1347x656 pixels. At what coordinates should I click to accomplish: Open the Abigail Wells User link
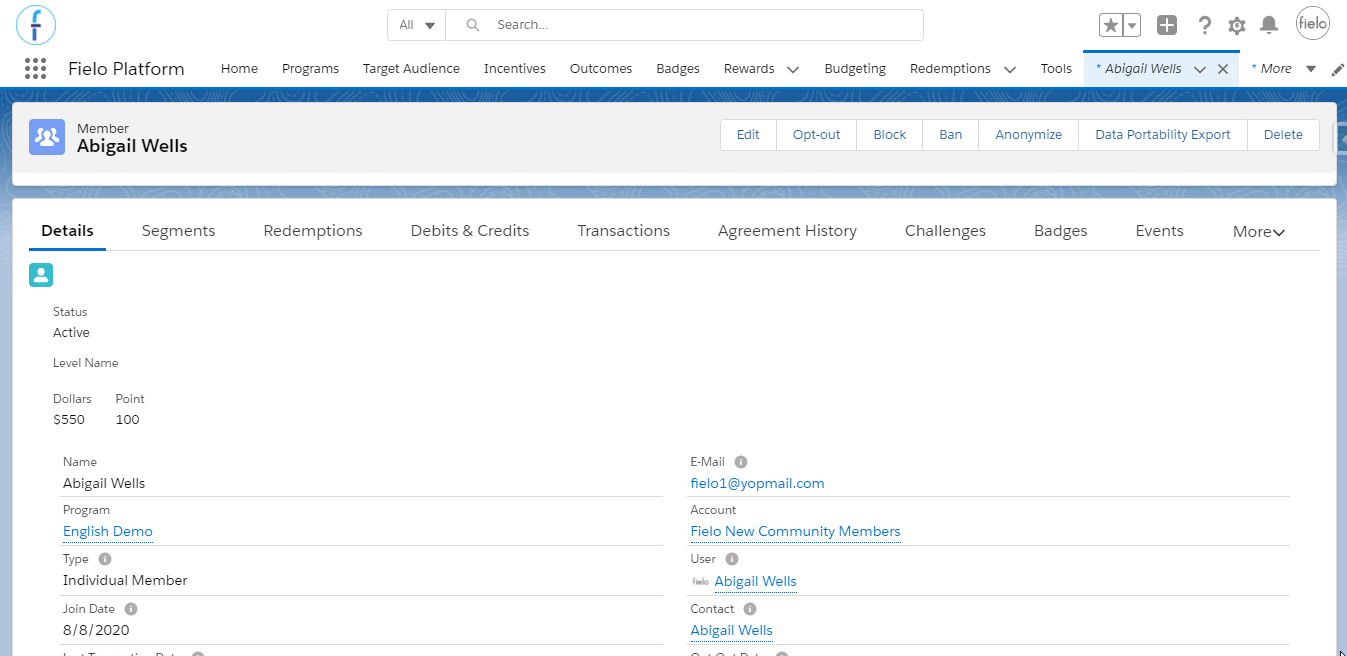tap(755, 581)
